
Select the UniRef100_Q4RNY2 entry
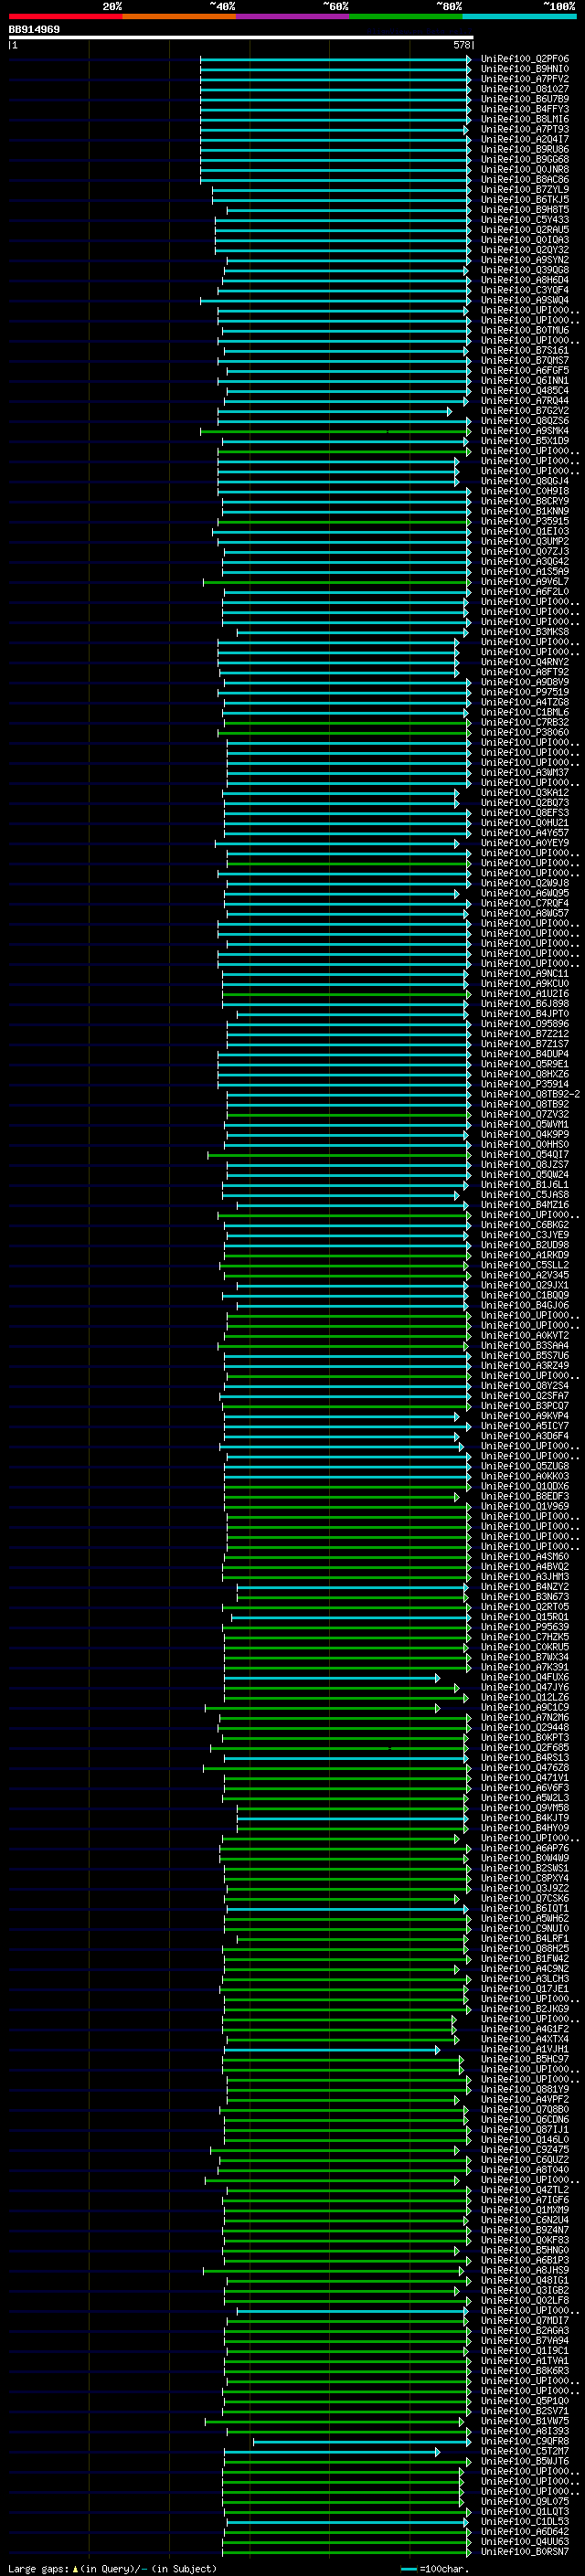click(x=525, y=662)
